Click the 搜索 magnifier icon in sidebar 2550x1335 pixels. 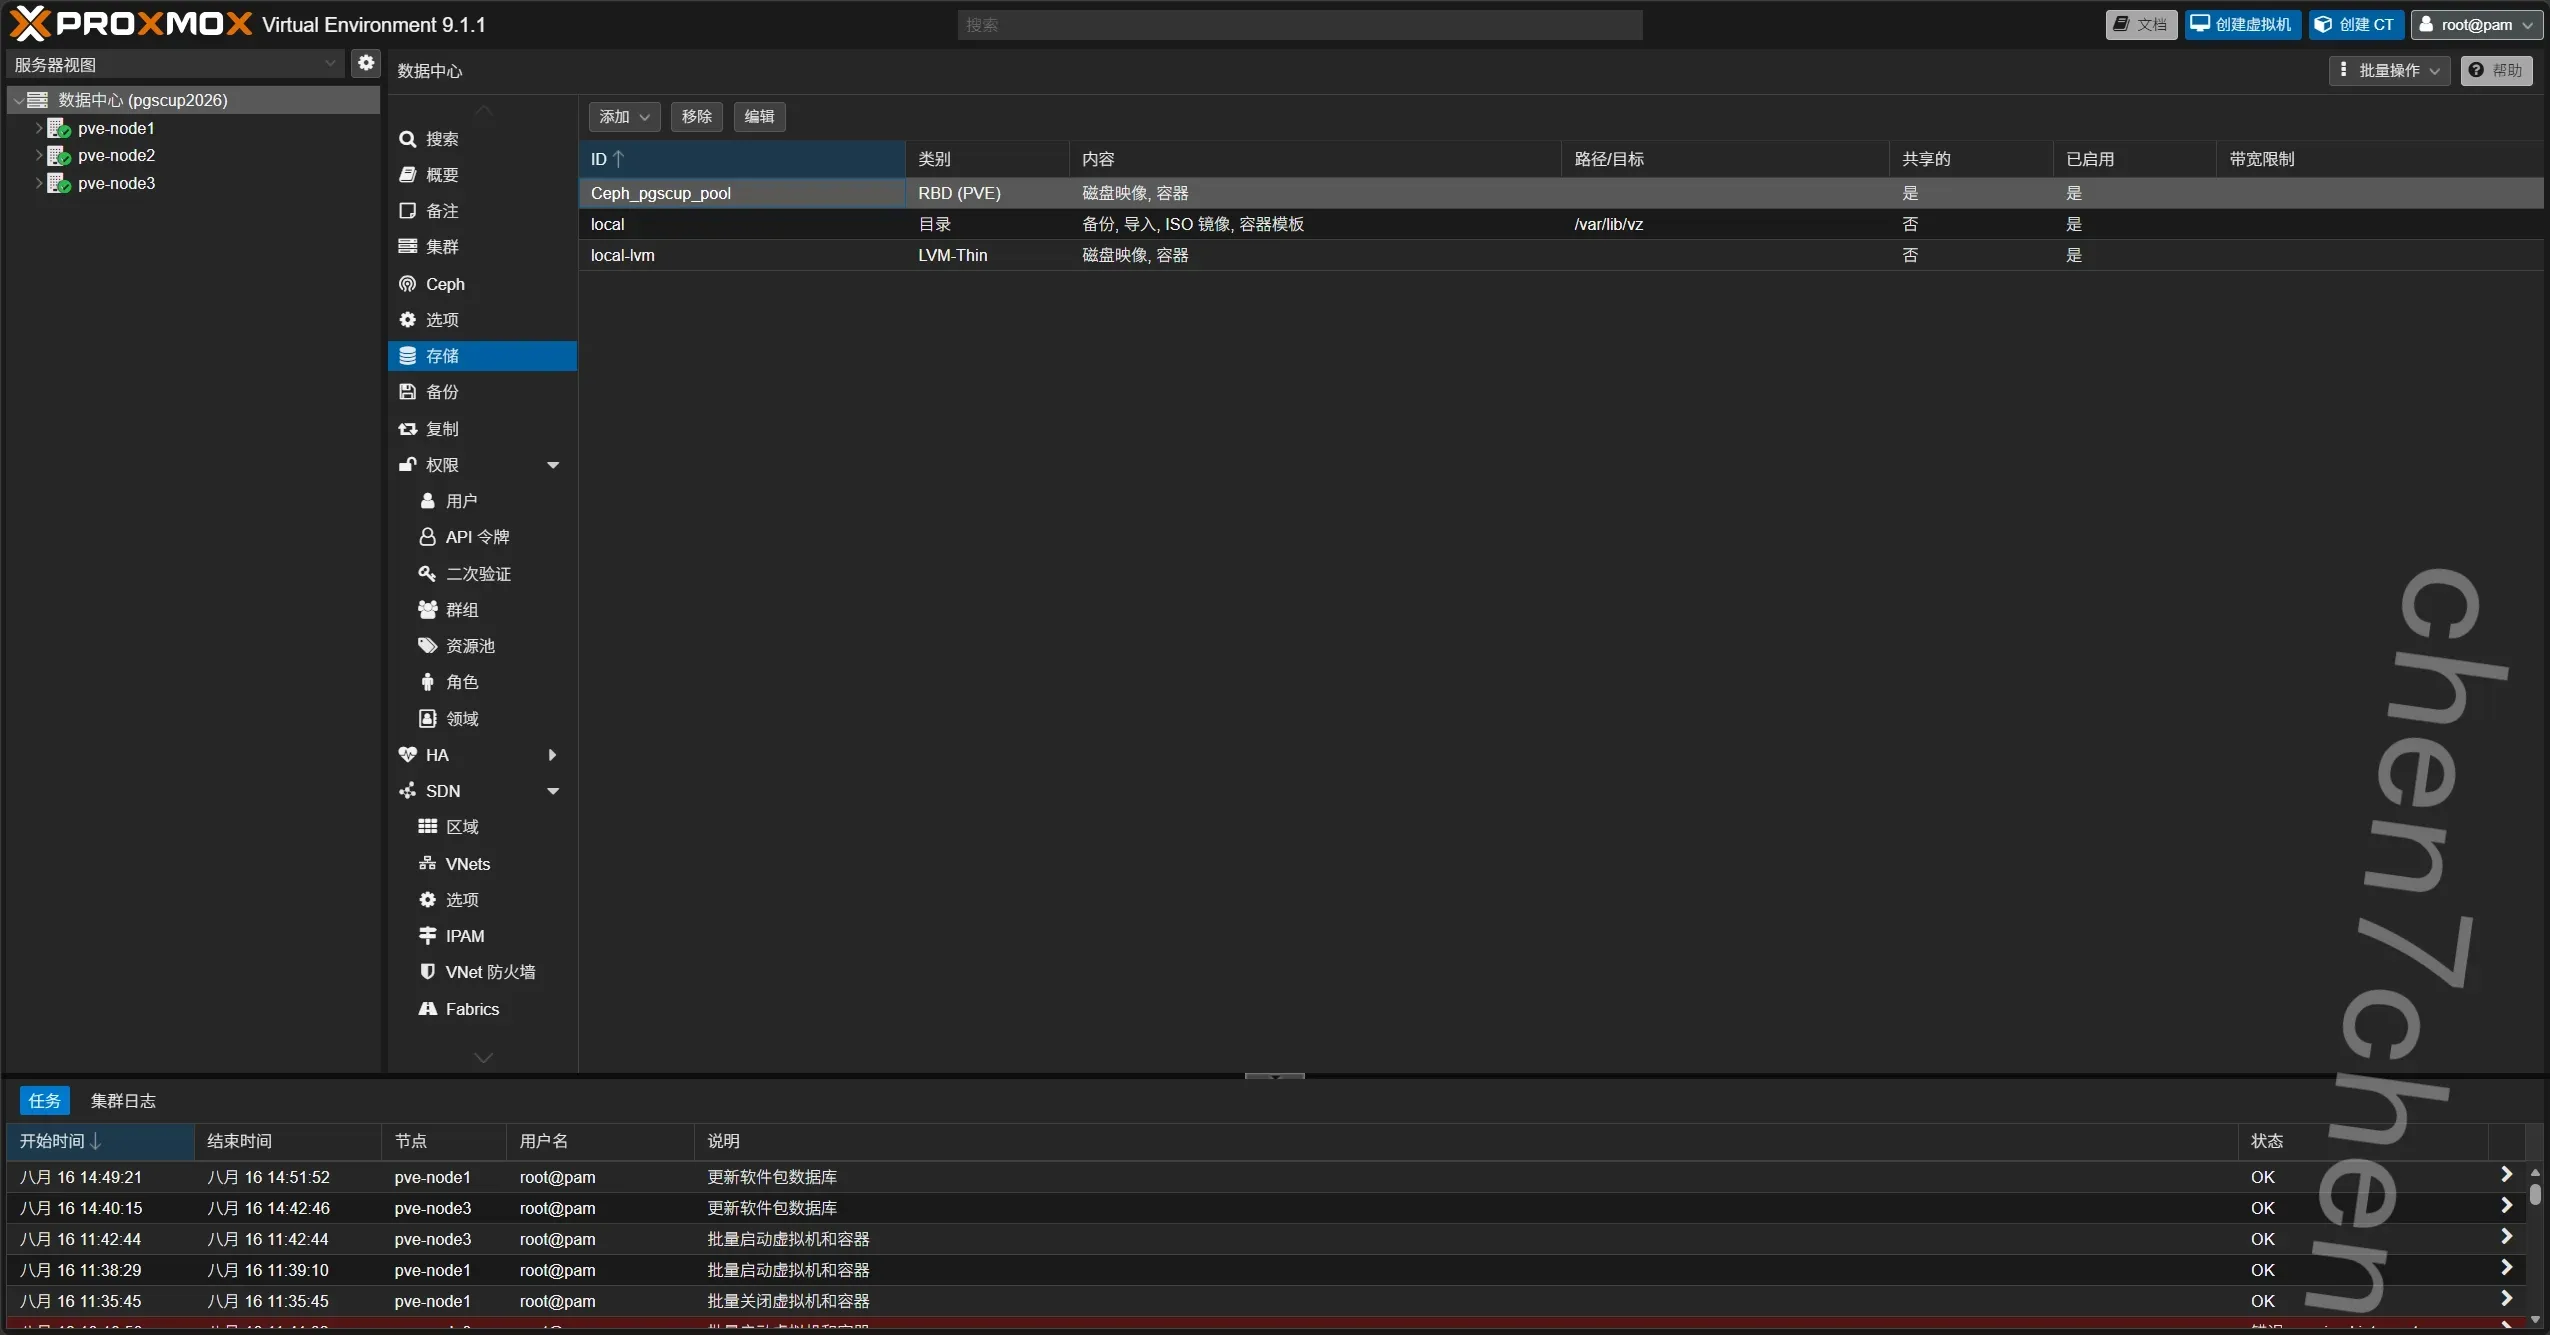[408, 139]
